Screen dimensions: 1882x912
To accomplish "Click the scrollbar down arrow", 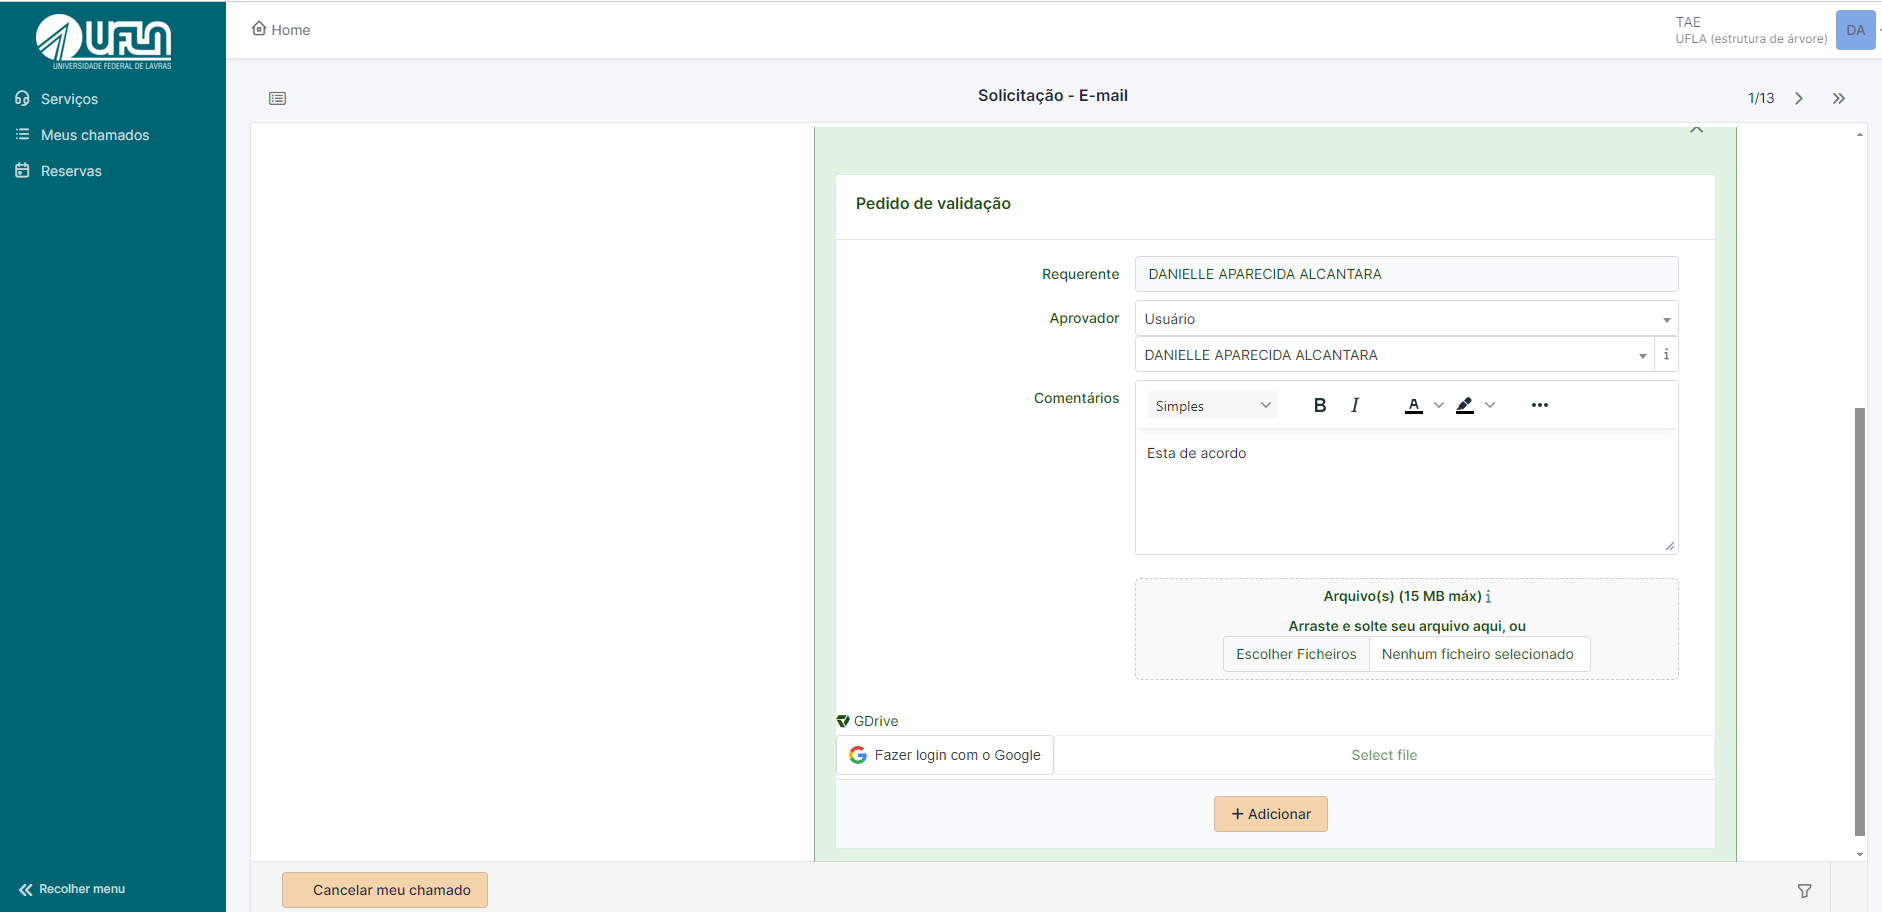I will coord(1860,854).
